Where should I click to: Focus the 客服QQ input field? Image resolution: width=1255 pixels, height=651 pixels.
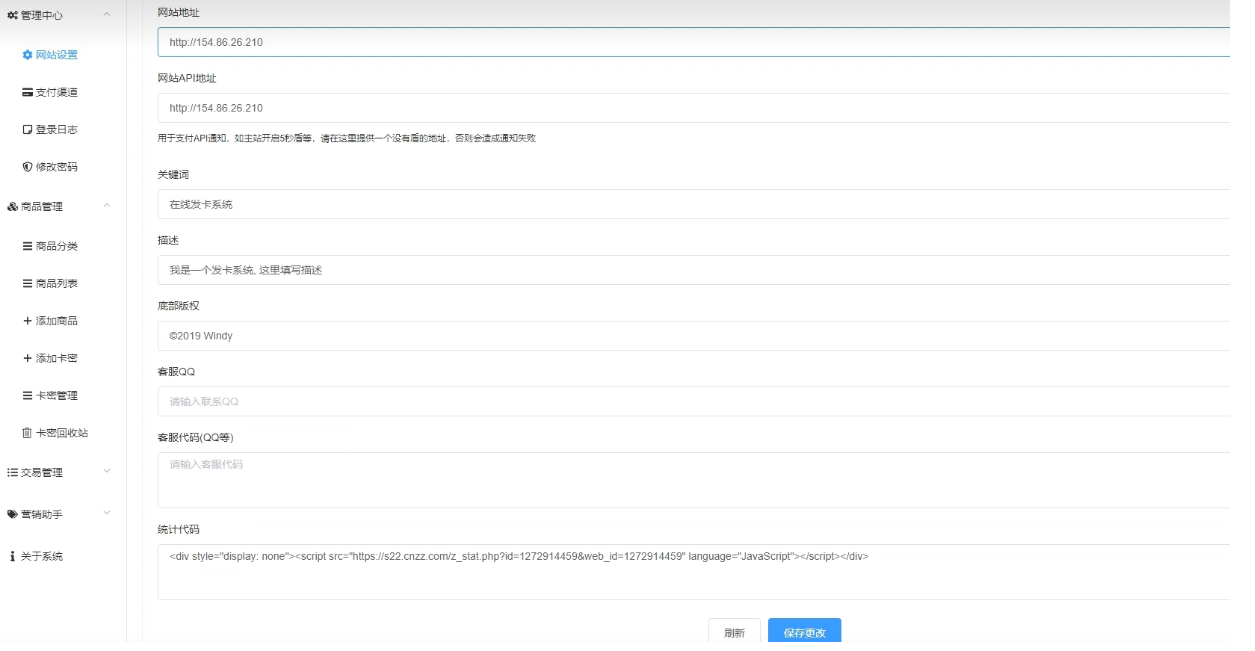tap(692, 402)
